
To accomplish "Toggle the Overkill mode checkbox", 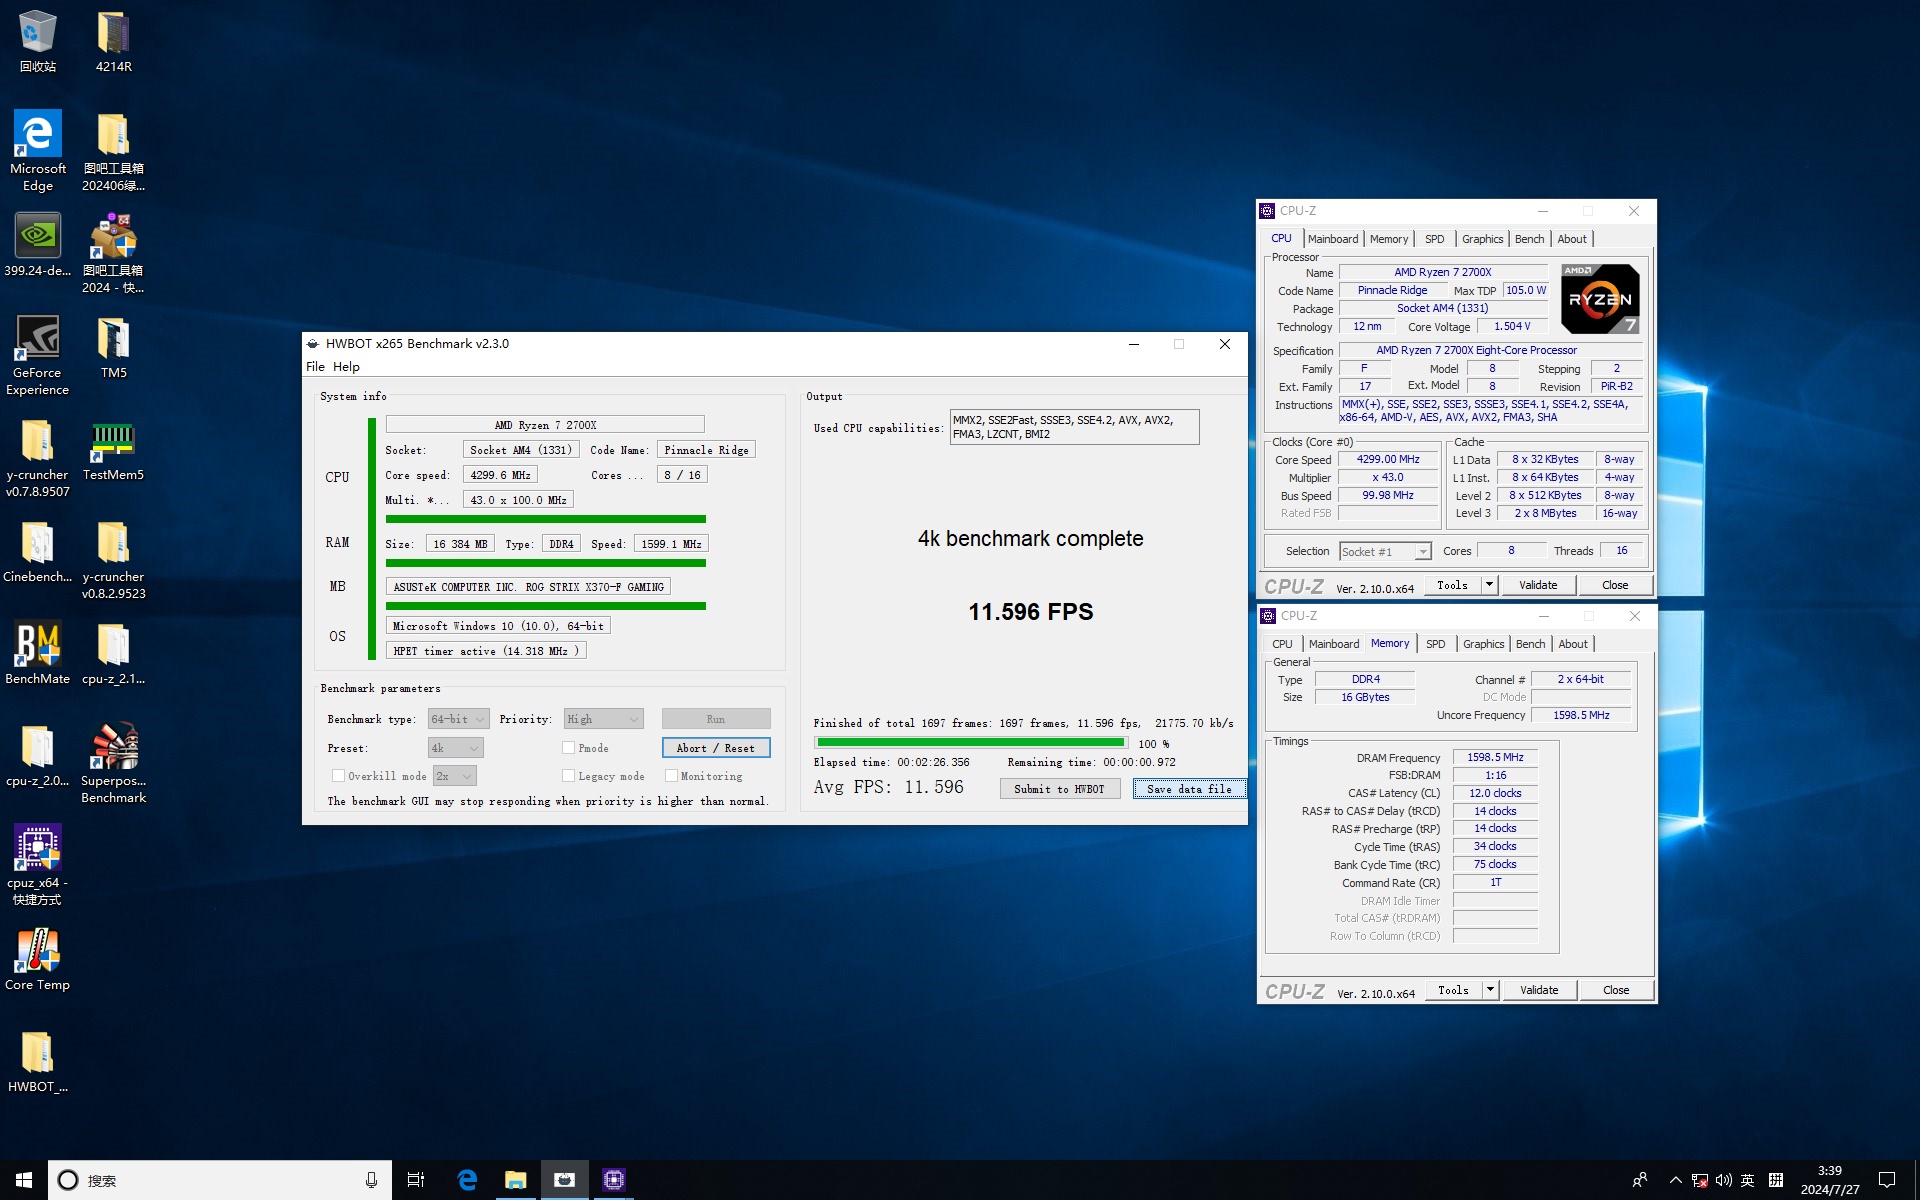I will click(x=338, y=776).
